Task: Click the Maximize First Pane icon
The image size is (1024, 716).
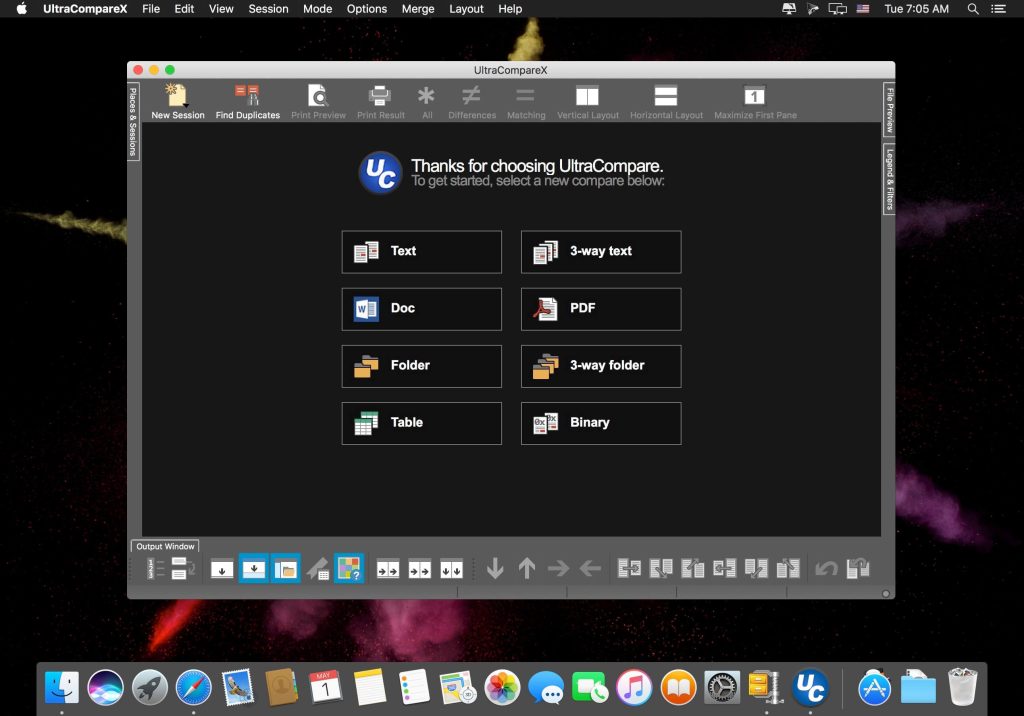Action: pos(755,96)
